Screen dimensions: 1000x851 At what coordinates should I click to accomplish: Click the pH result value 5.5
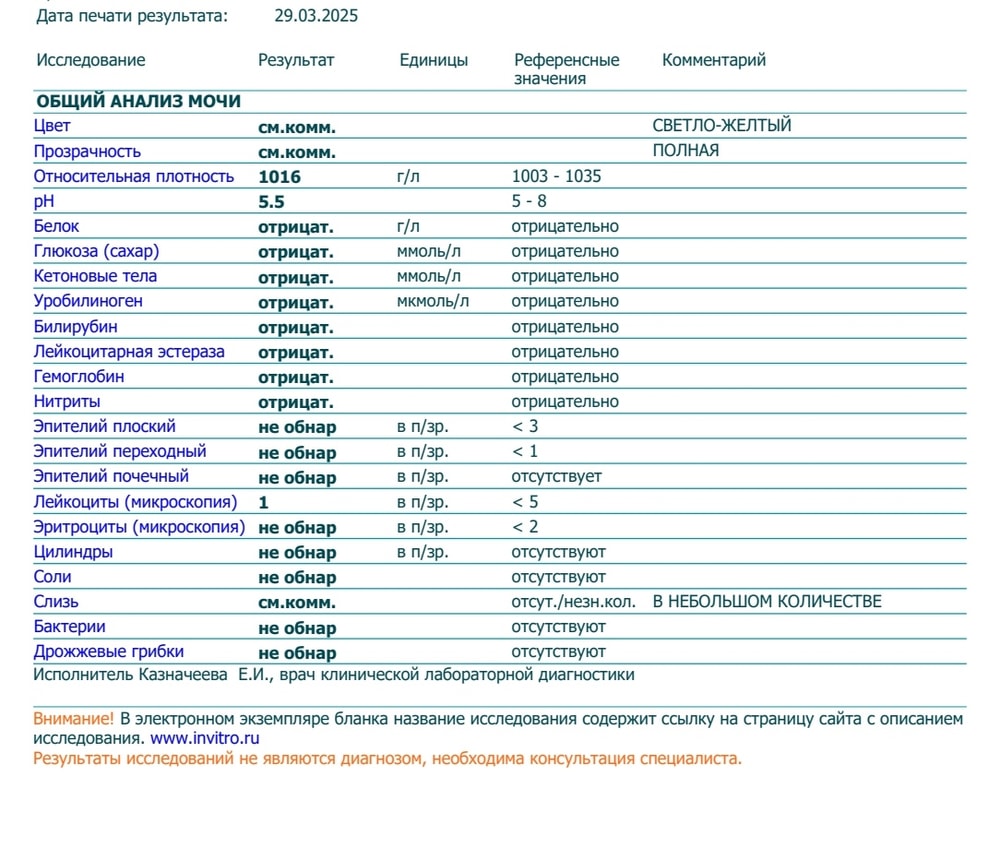click(271, 202)
